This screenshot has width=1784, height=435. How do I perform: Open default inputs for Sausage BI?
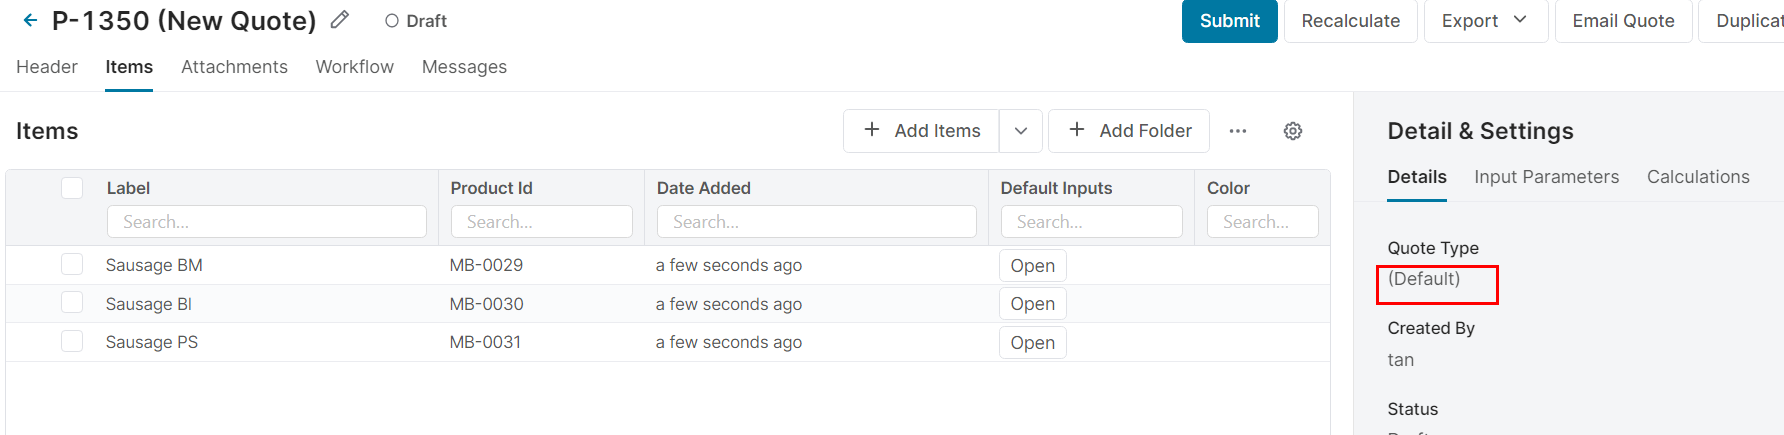(1032, 304)
